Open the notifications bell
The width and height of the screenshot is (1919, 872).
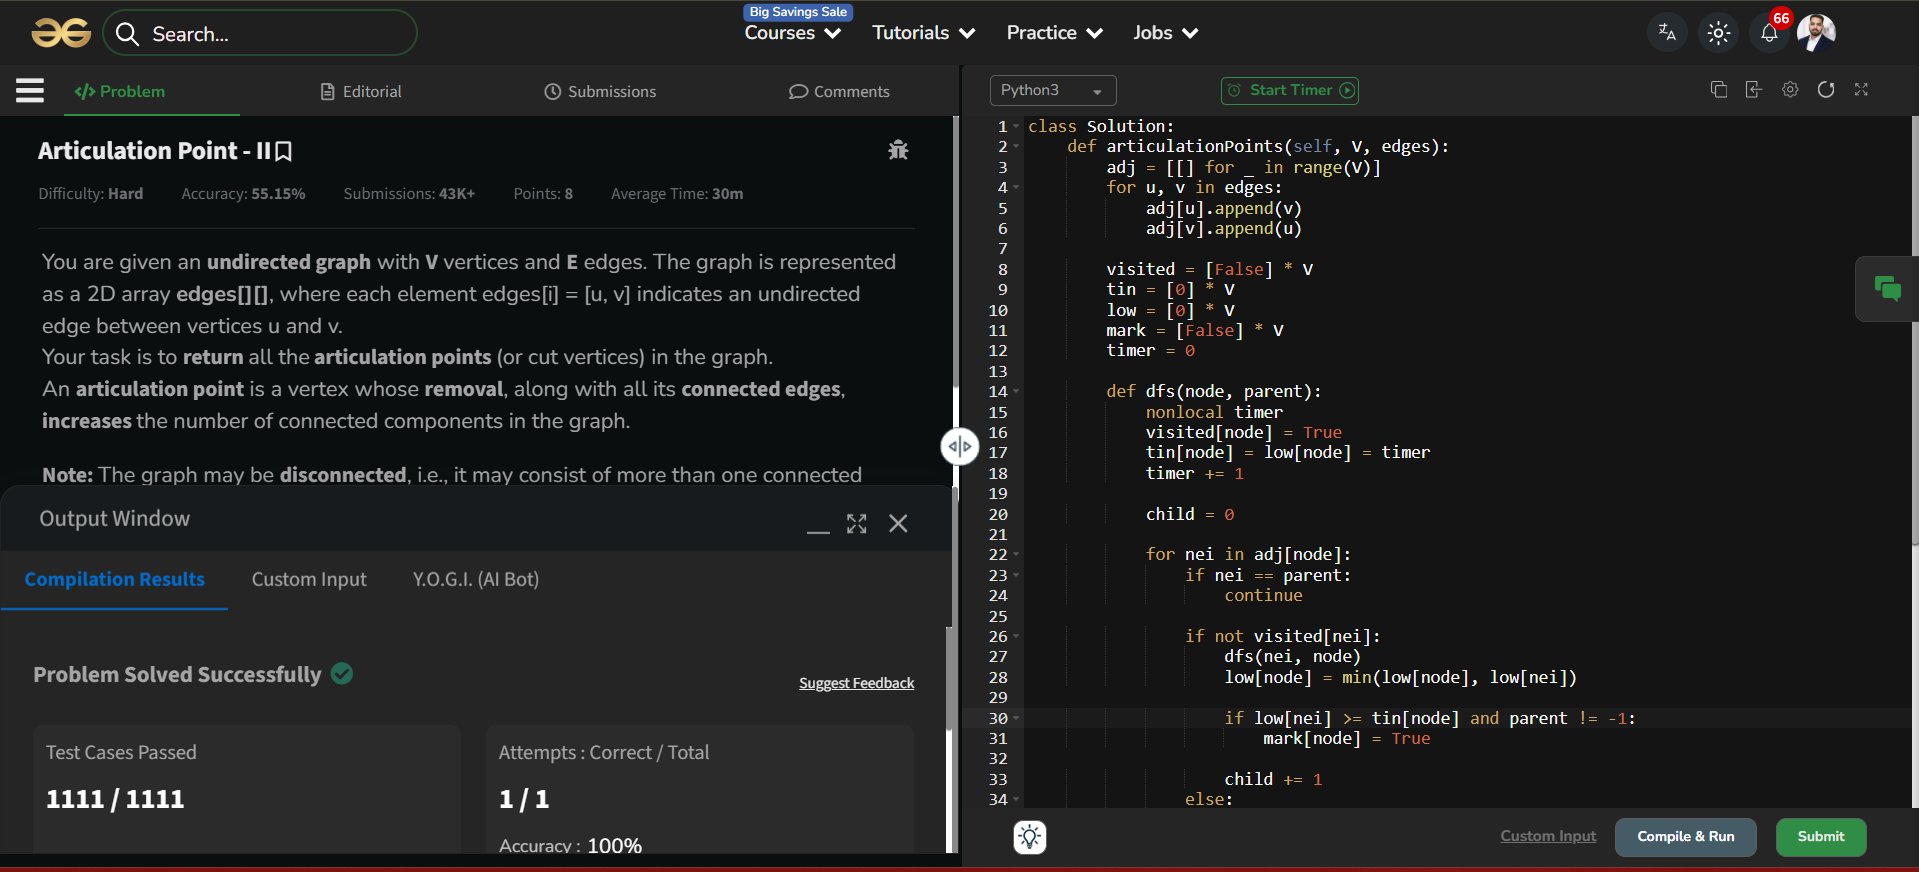(1769, 33)
